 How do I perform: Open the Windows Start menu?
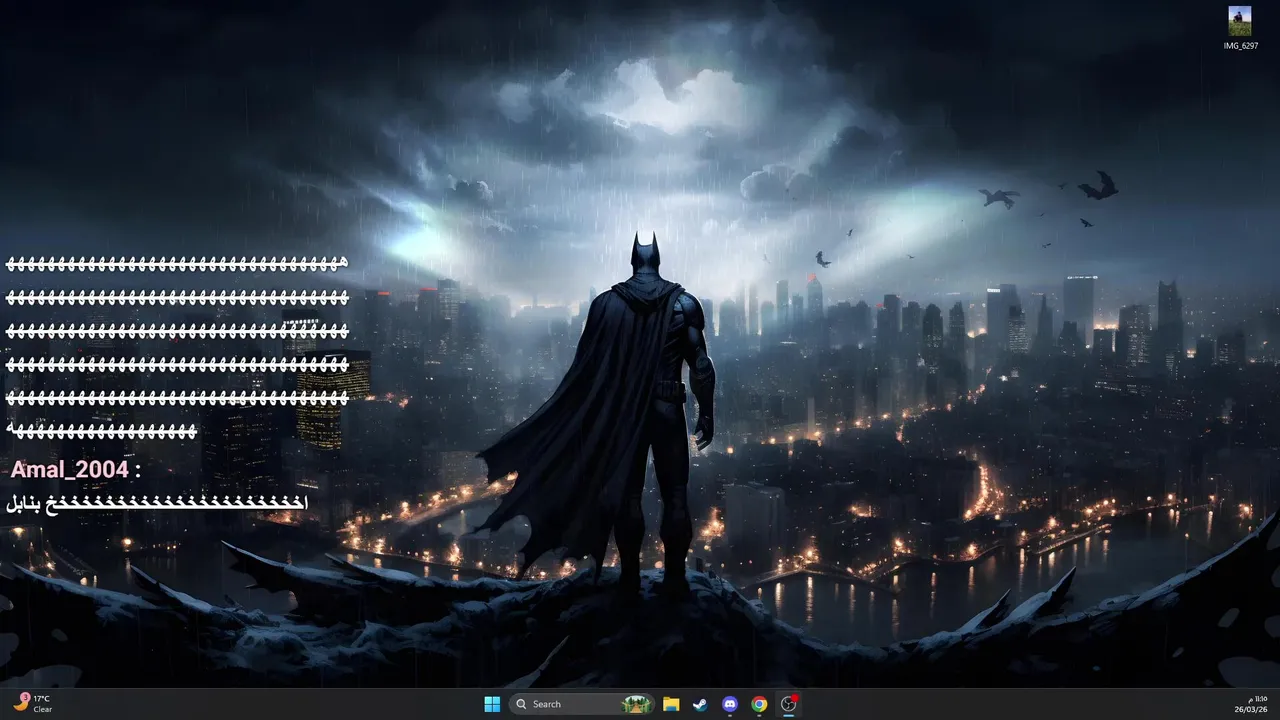coord(492,704)
